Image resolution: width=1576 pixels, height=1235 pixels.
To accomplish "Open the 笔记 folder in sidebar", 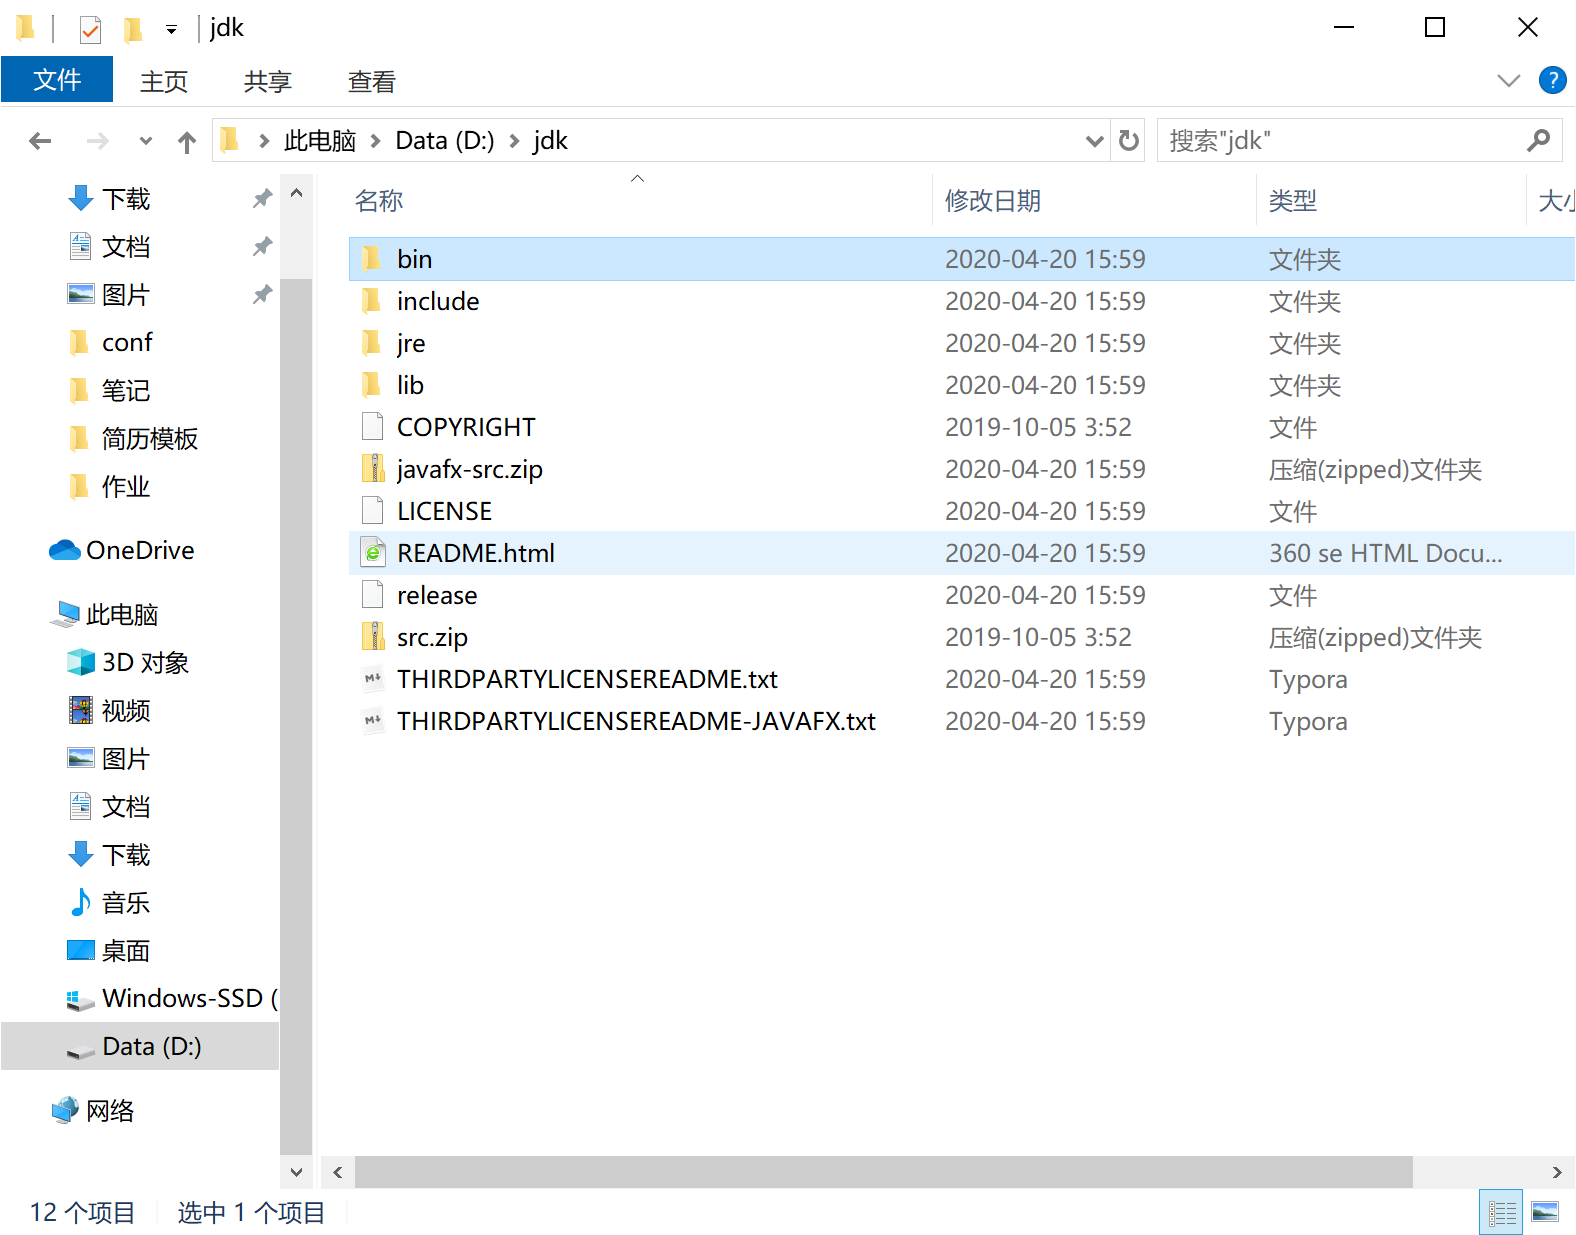I will click(x=126, y=391).
